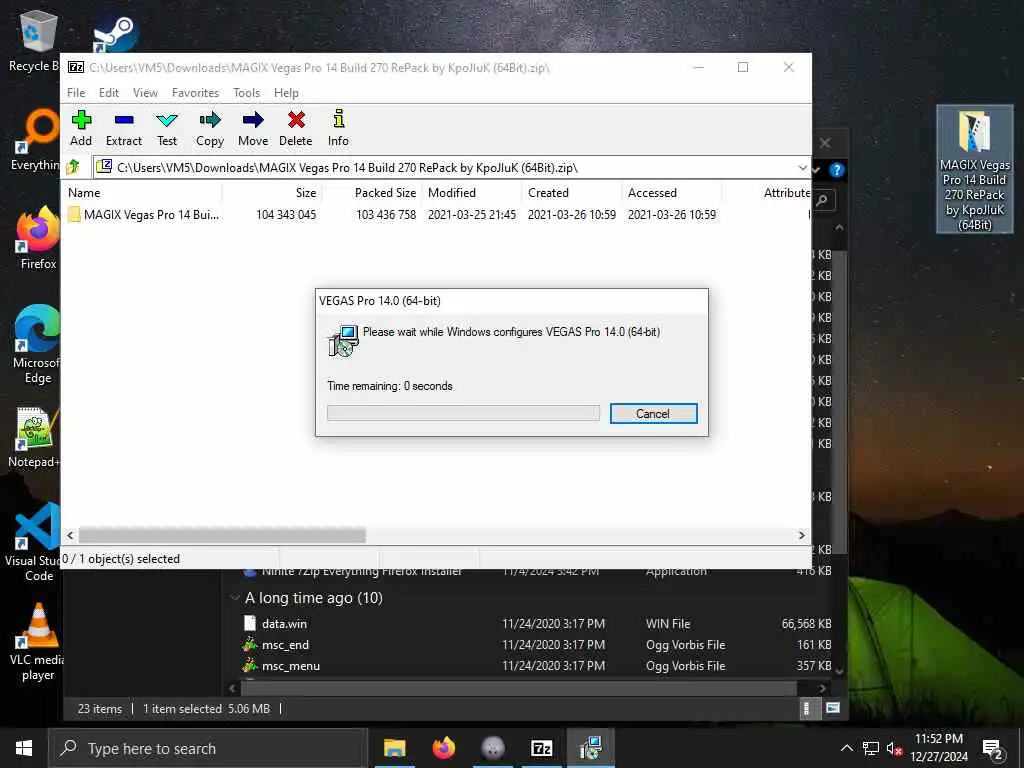Image resolution: width=1024 pixels, height=768 pixels.
Task: Click the Explorer vertical scrollbar down arrow
Action: click(x=839, y=671)
